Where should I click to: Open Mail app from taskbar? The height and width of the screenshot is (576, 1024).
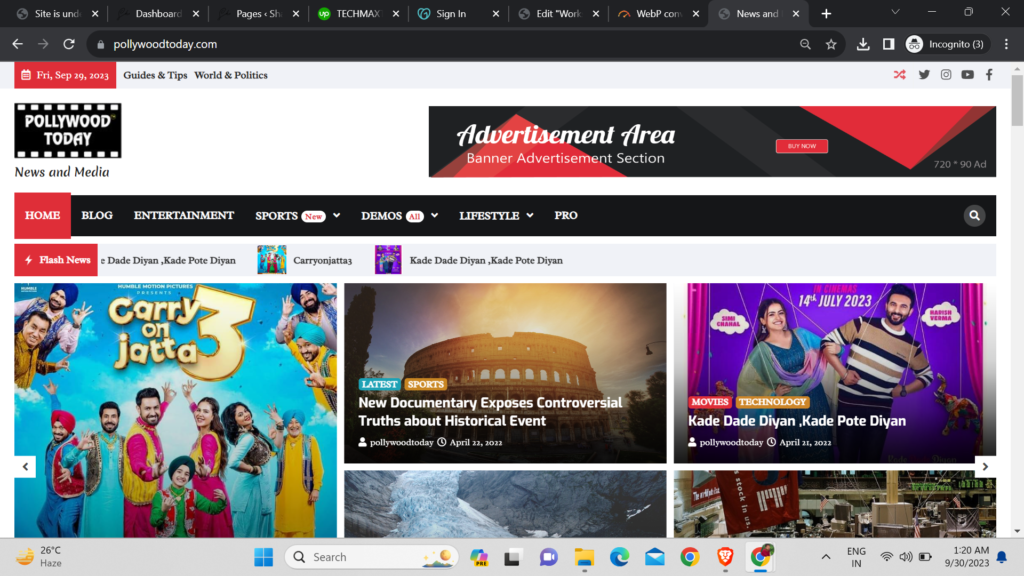point(654,557)
